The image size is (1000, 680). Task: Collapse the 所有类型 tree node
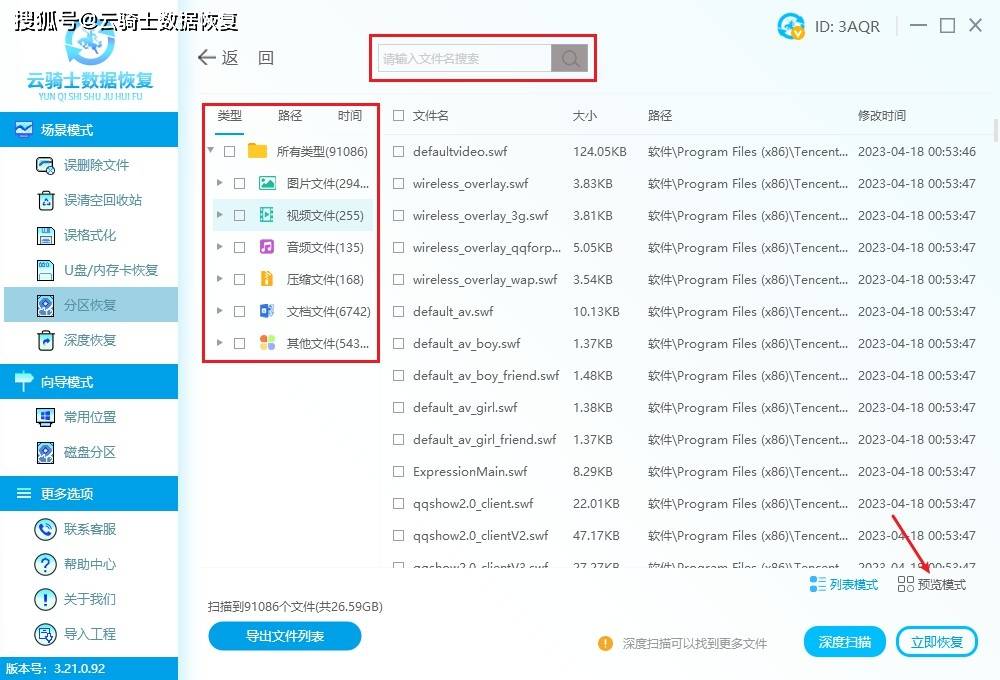pos(211,150)
